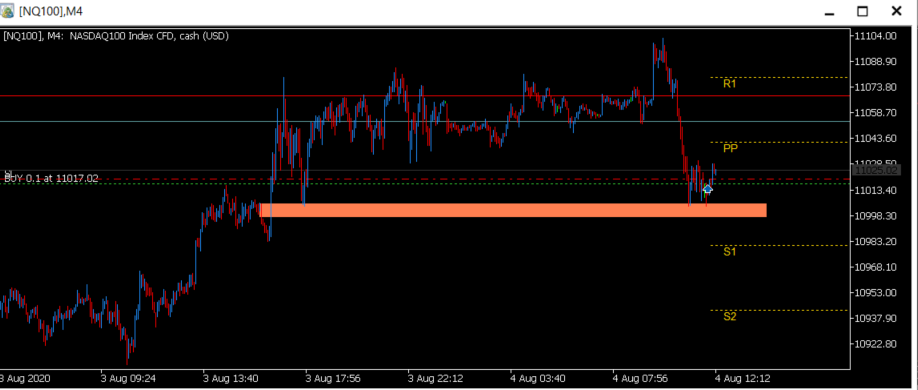
Task: Click the 4 Aug 12:12 time label
Action: [742, 378]
